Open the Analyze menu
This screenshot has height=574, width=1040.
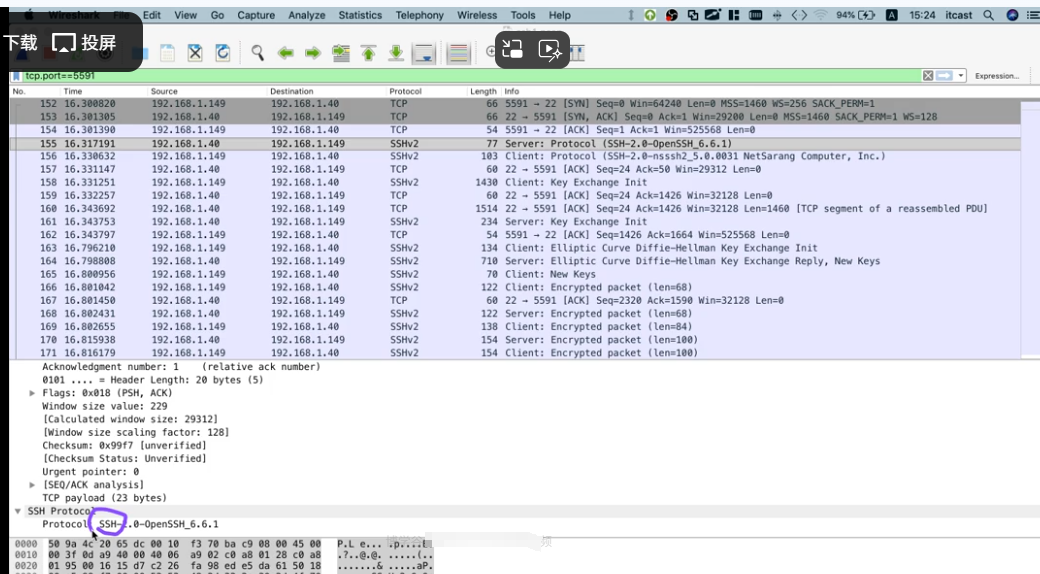click(x=307, y=15)
